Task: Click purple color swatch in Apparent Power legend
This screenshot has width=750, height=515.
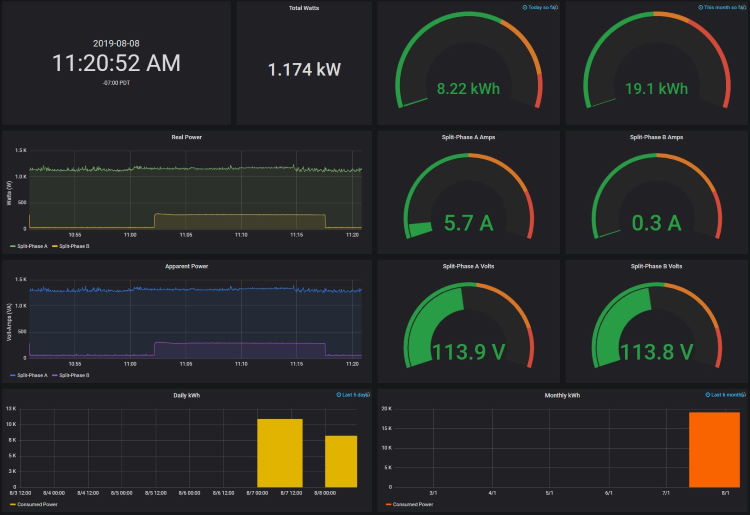Action: [x=55, y=375]
